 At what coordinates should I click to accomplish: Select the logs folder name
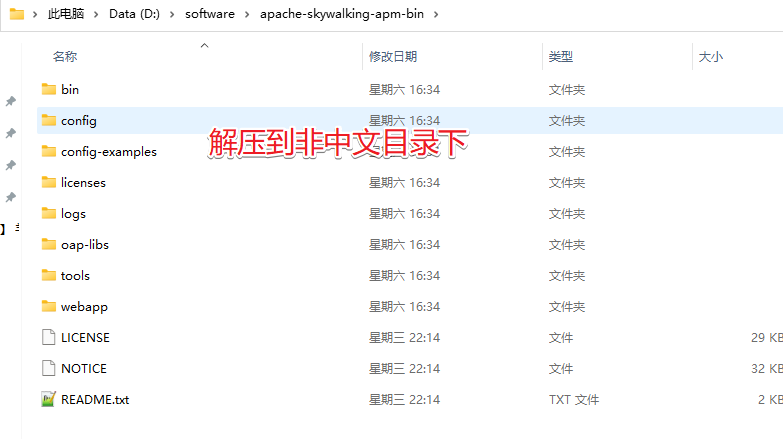73,214
